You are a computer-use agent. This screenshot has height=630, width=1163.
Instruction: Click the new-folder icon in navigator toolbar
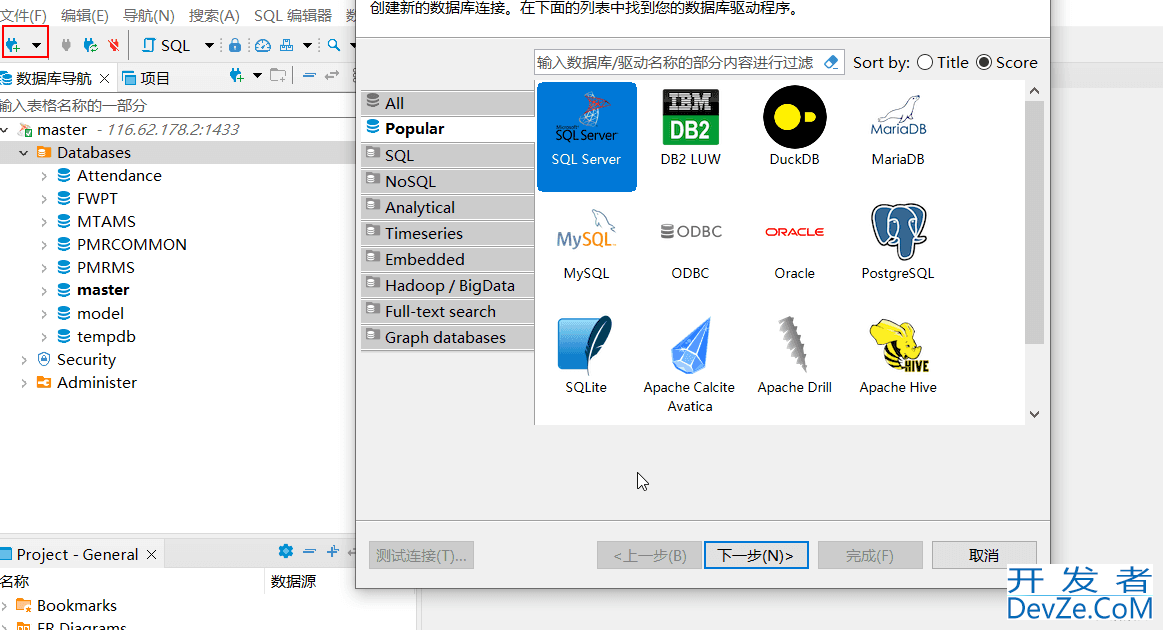click(278, 75)
